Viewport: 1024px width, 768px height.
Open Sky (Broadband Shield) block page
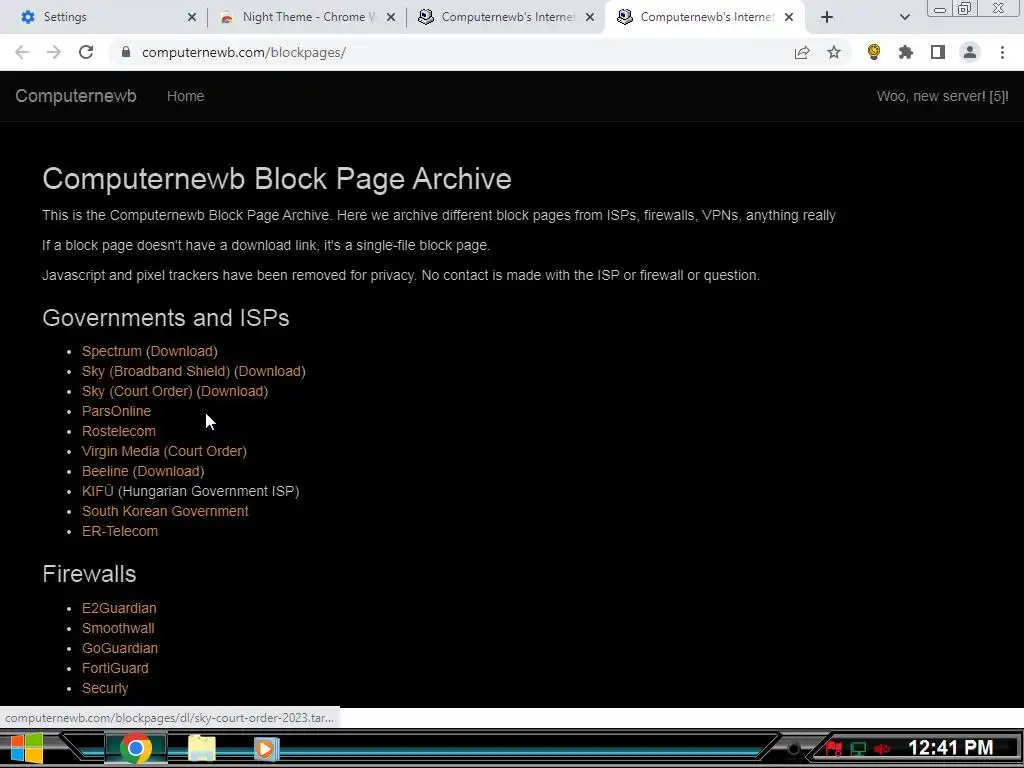156,371
